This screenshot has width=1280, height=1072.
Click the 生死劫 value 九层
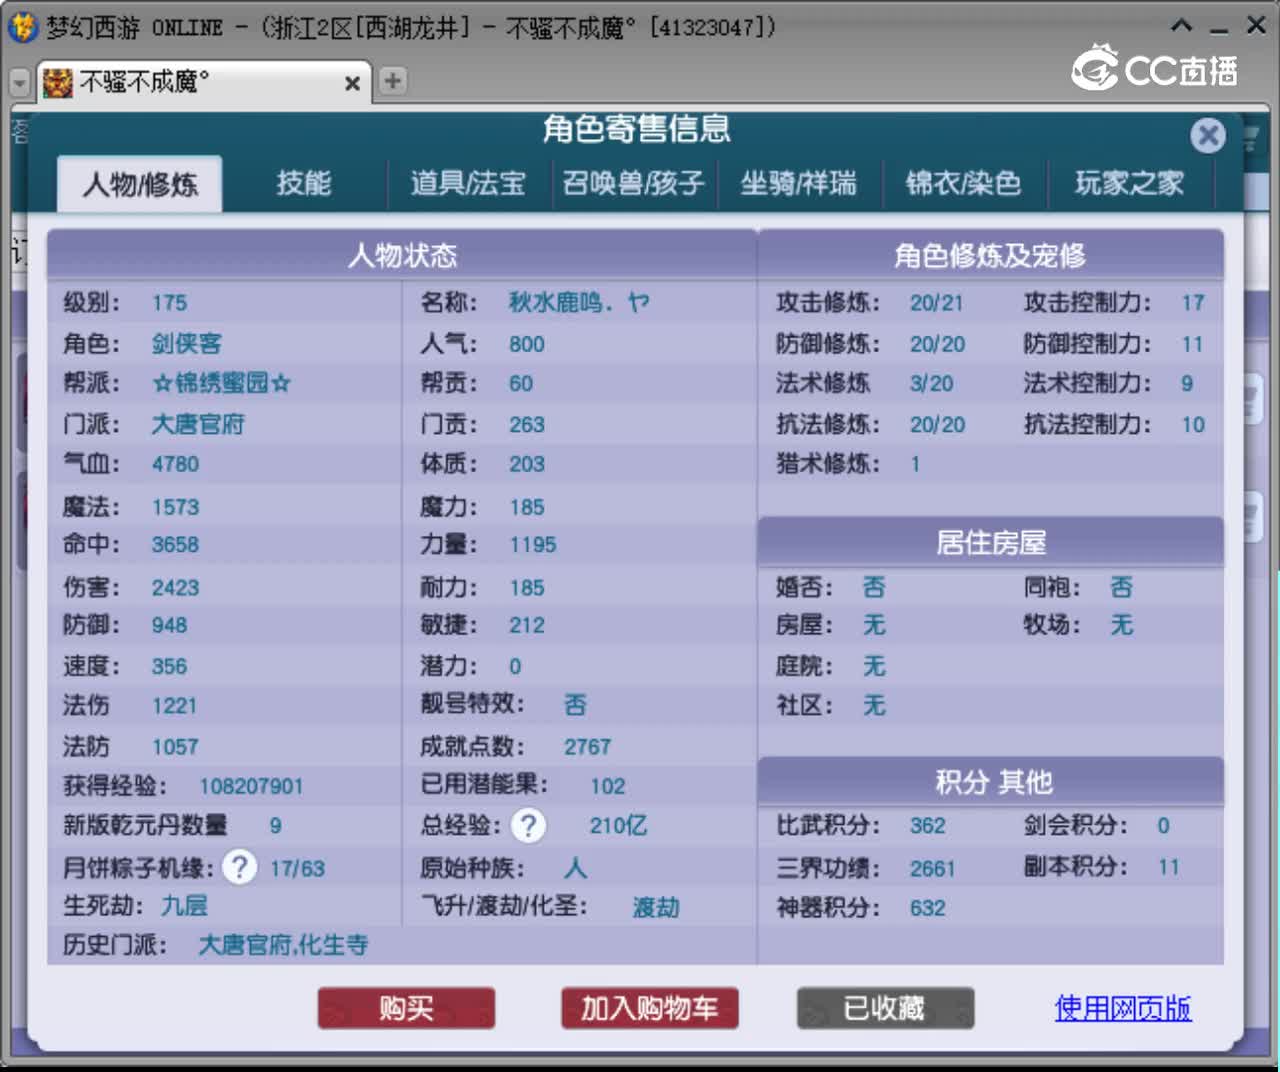tap(184, 905)
